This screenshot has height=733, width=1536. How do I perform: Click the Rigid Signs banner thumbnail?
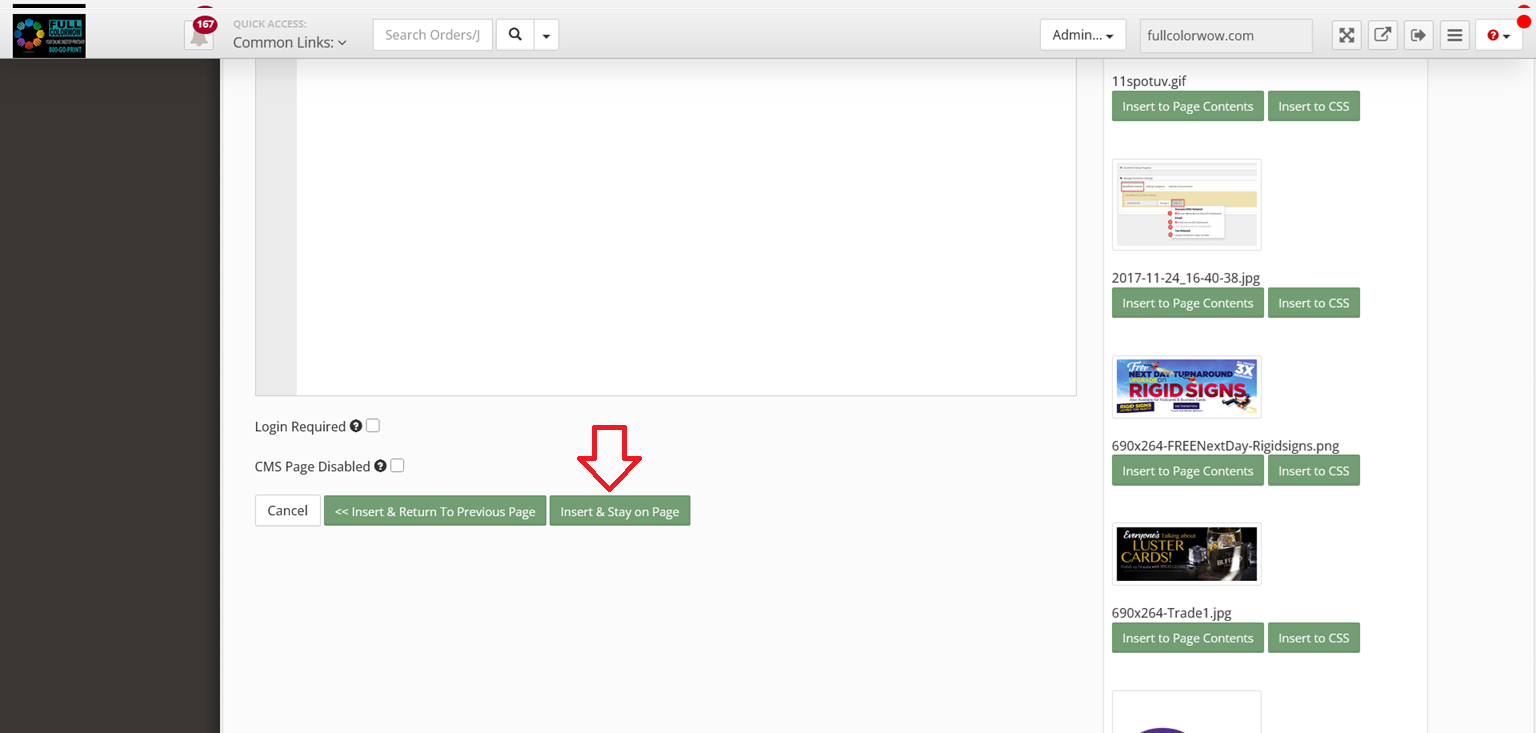(1186, 386)
